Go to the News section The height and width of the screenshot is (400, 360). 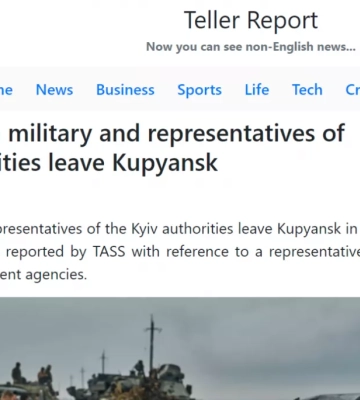coord(54,90)
